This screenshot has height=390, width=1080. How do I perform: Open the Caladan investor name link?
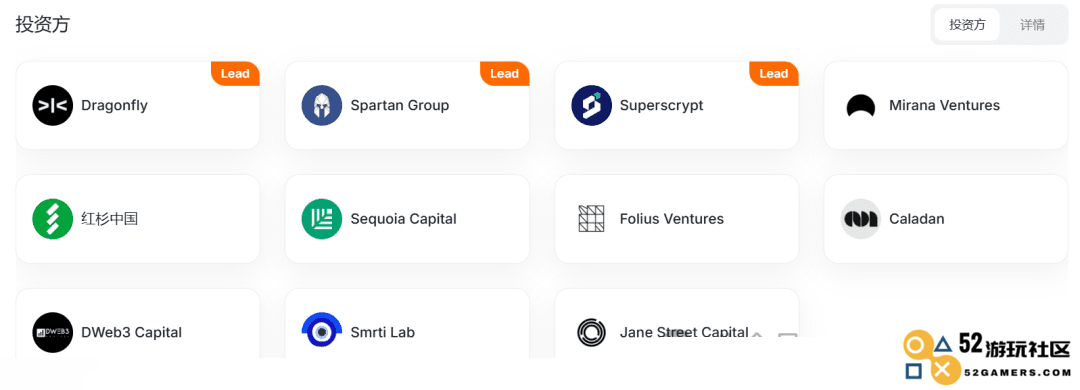[x=917, y=219]
